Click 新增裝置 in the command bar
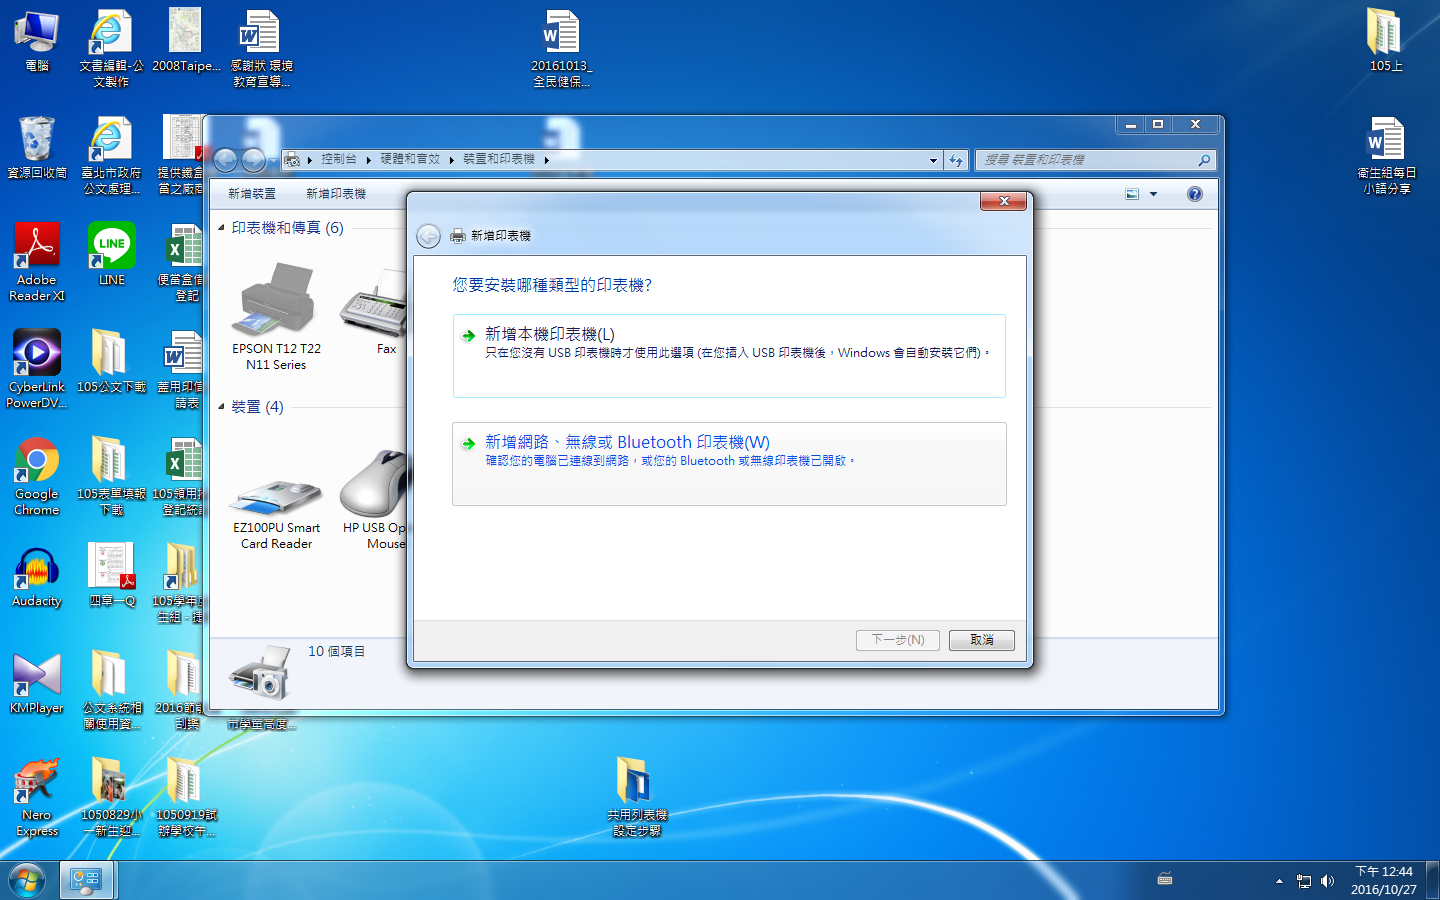The image size is (1440, 900). click(251, 194)
